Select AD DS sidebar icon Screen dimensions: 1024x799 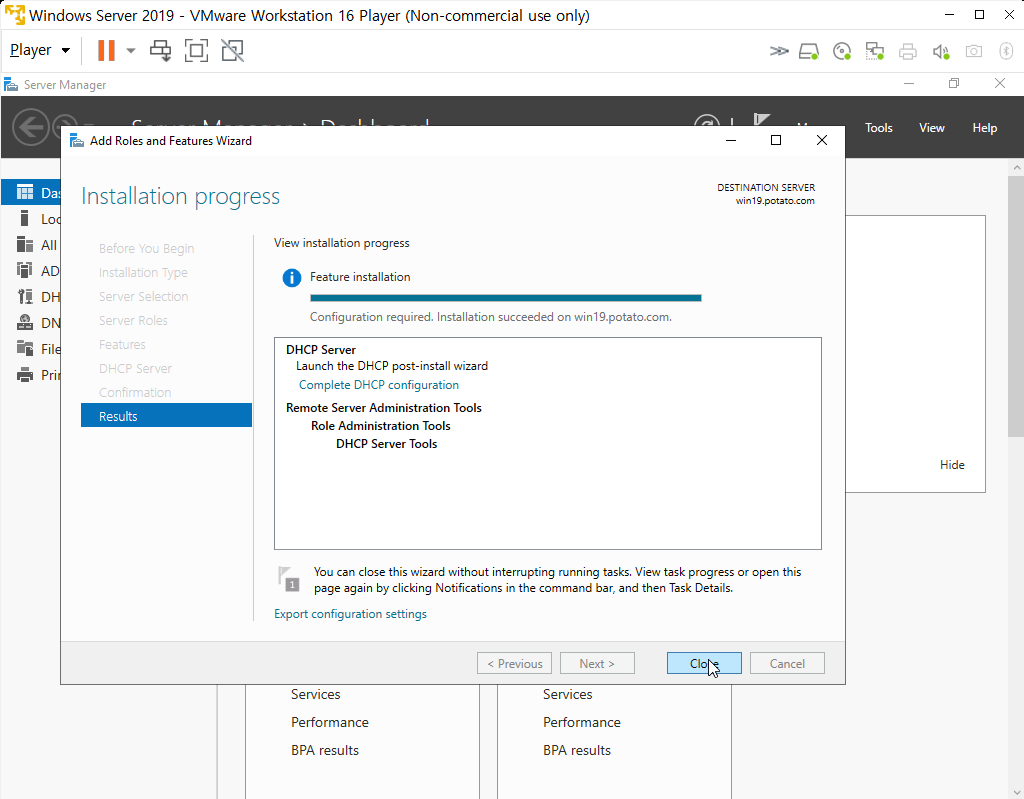(x=25, y=270)
